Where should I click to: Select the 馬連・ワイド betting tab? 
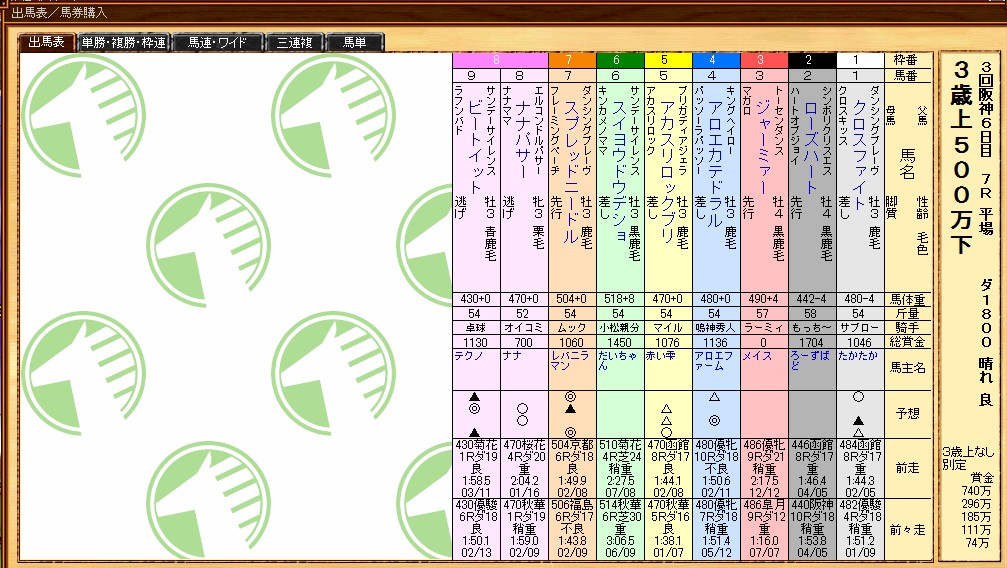(x=217, y=42)
